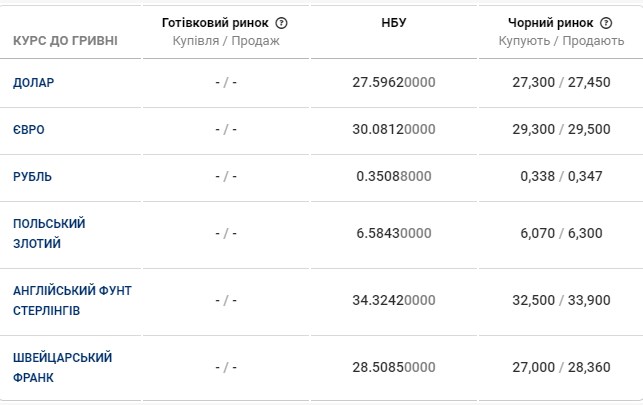Open the ПОЛЬСЬКИЙ ЗЛОТИЙ currency link

click(x=49, y=233)
